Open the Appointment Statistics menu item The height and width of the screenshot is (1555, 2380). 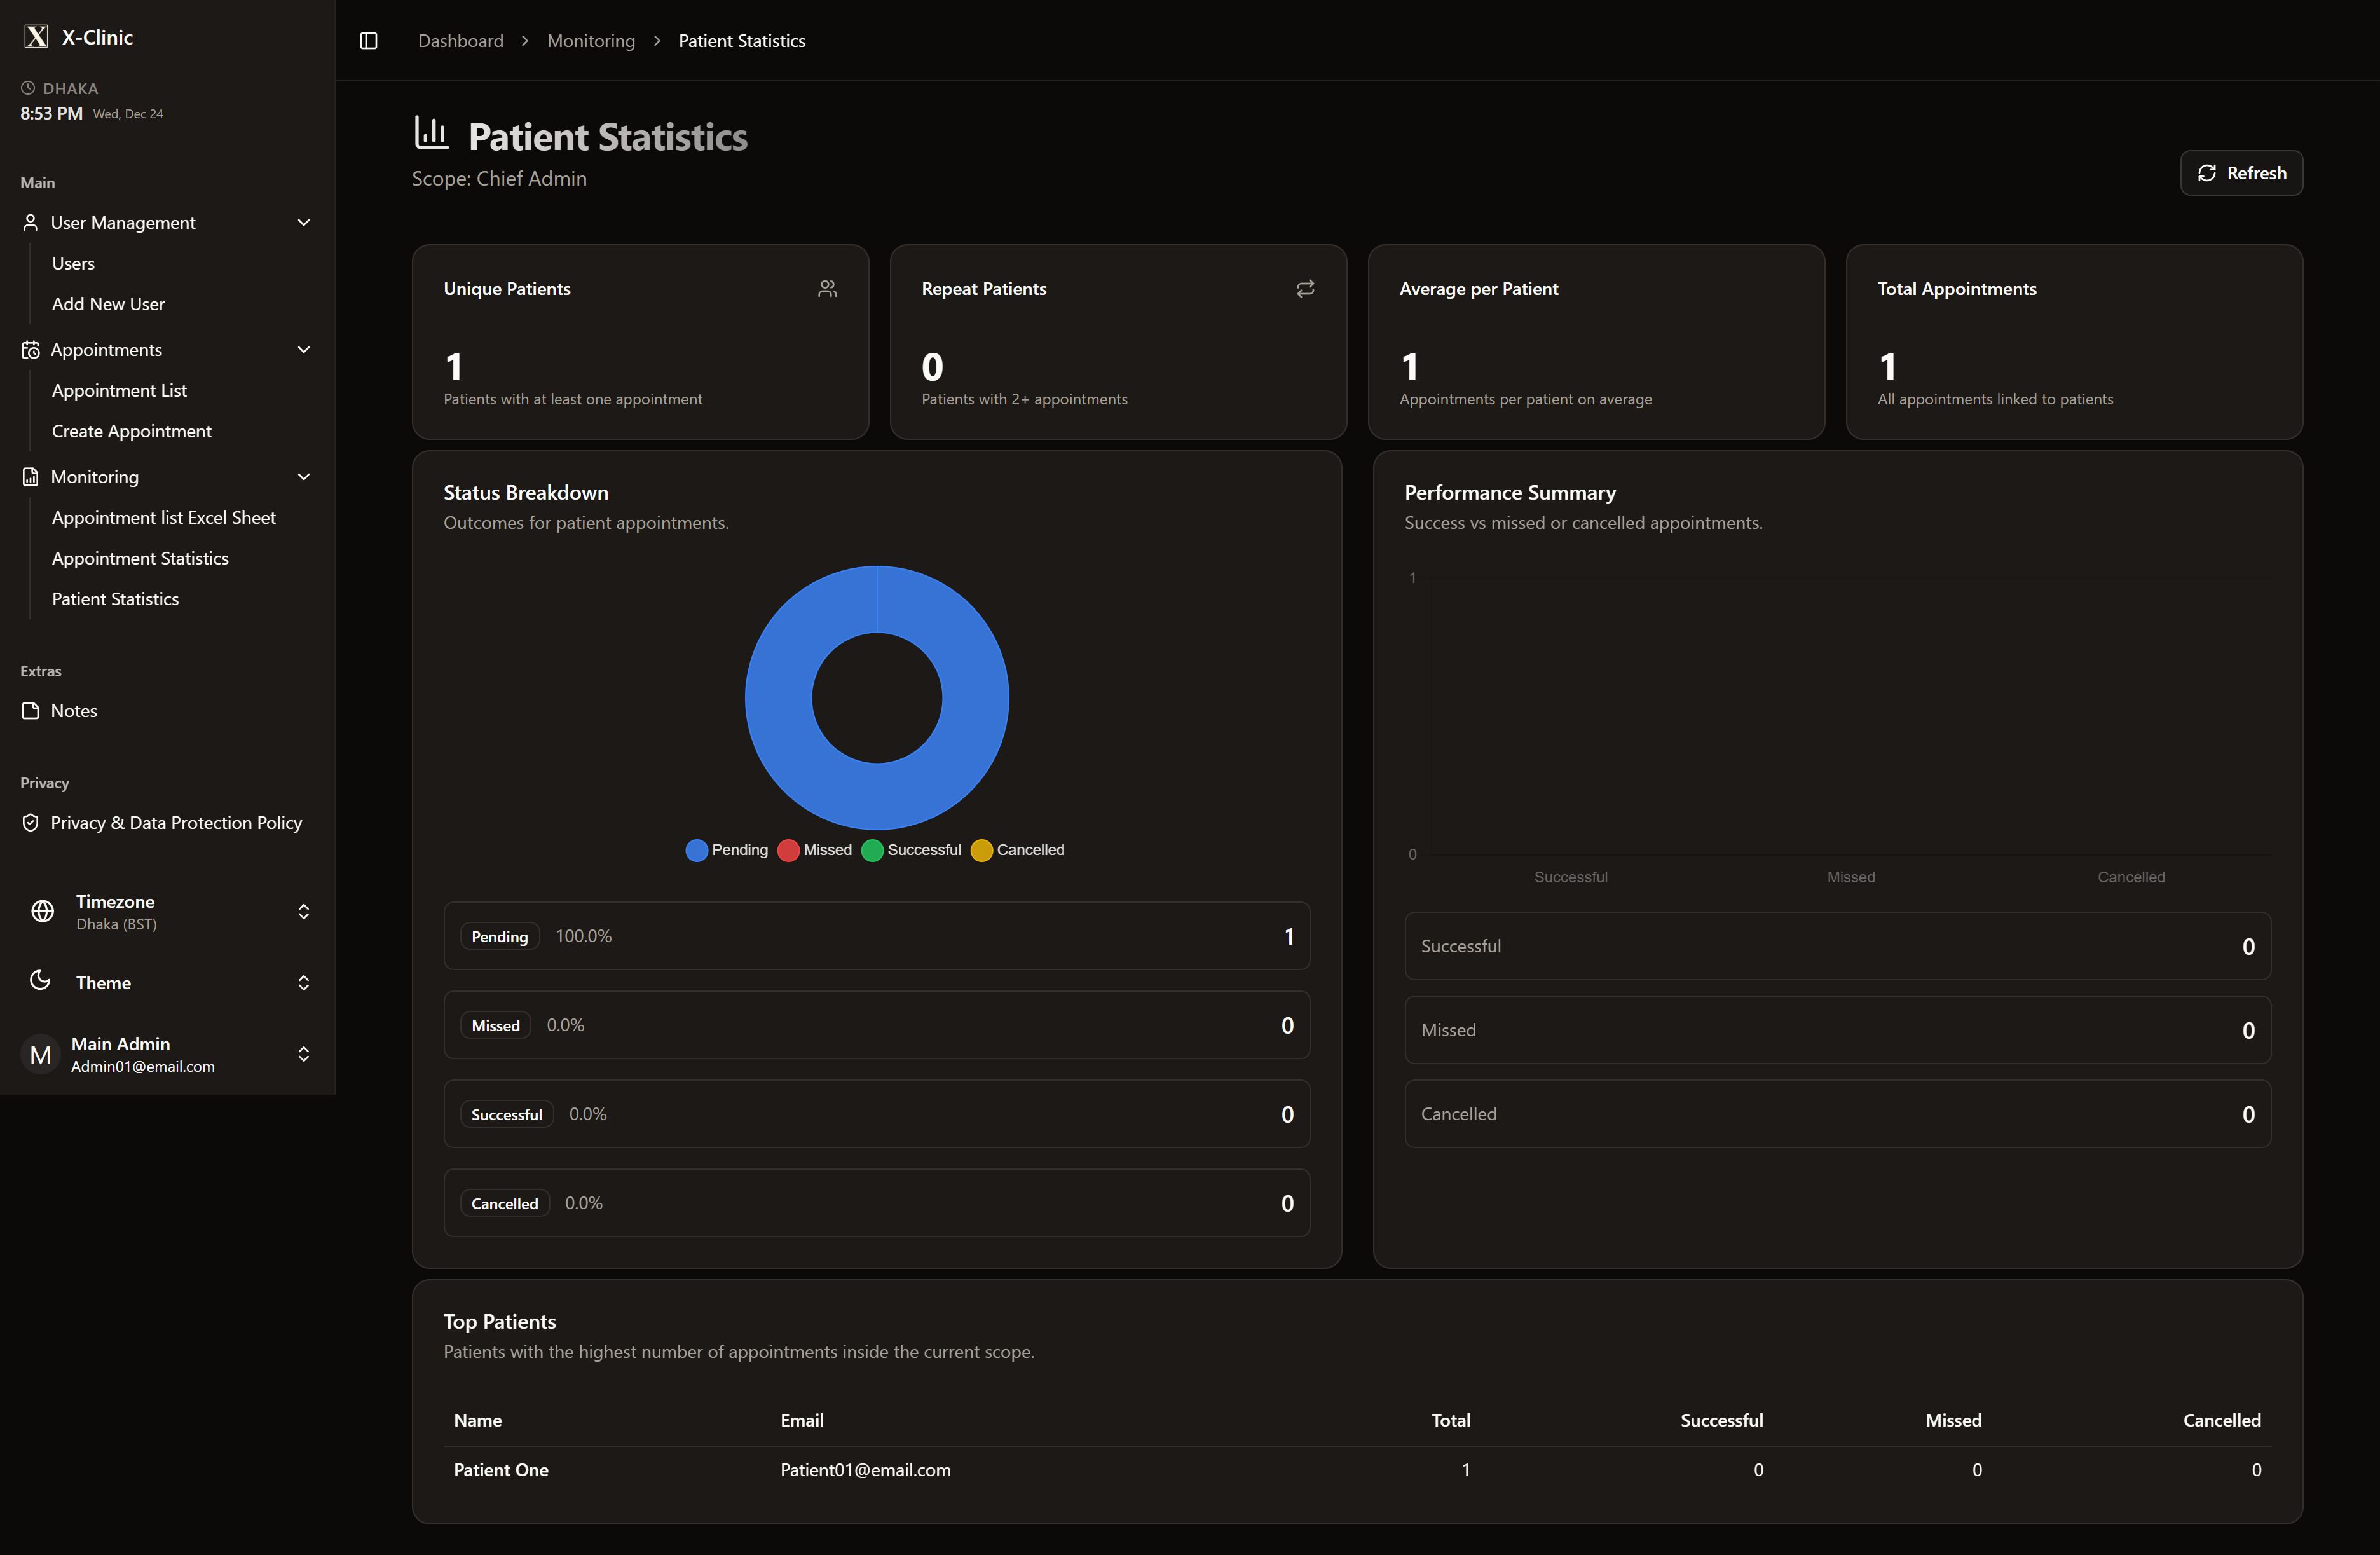point(140,558)
